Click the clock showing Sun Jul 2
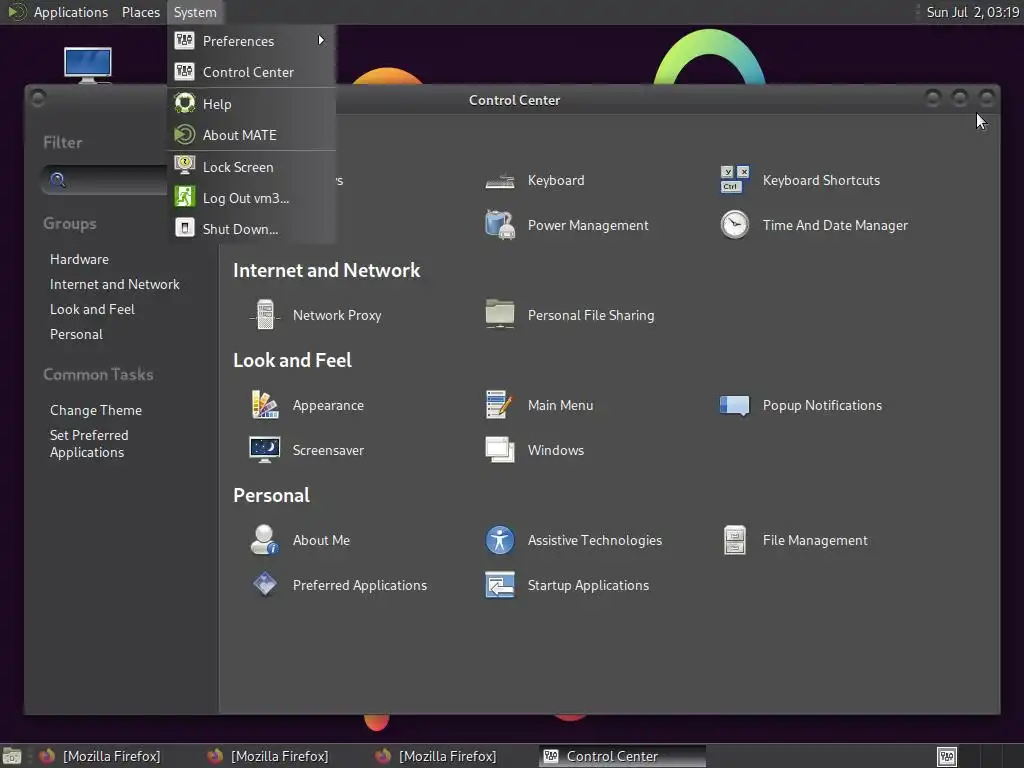 (972, 12)
